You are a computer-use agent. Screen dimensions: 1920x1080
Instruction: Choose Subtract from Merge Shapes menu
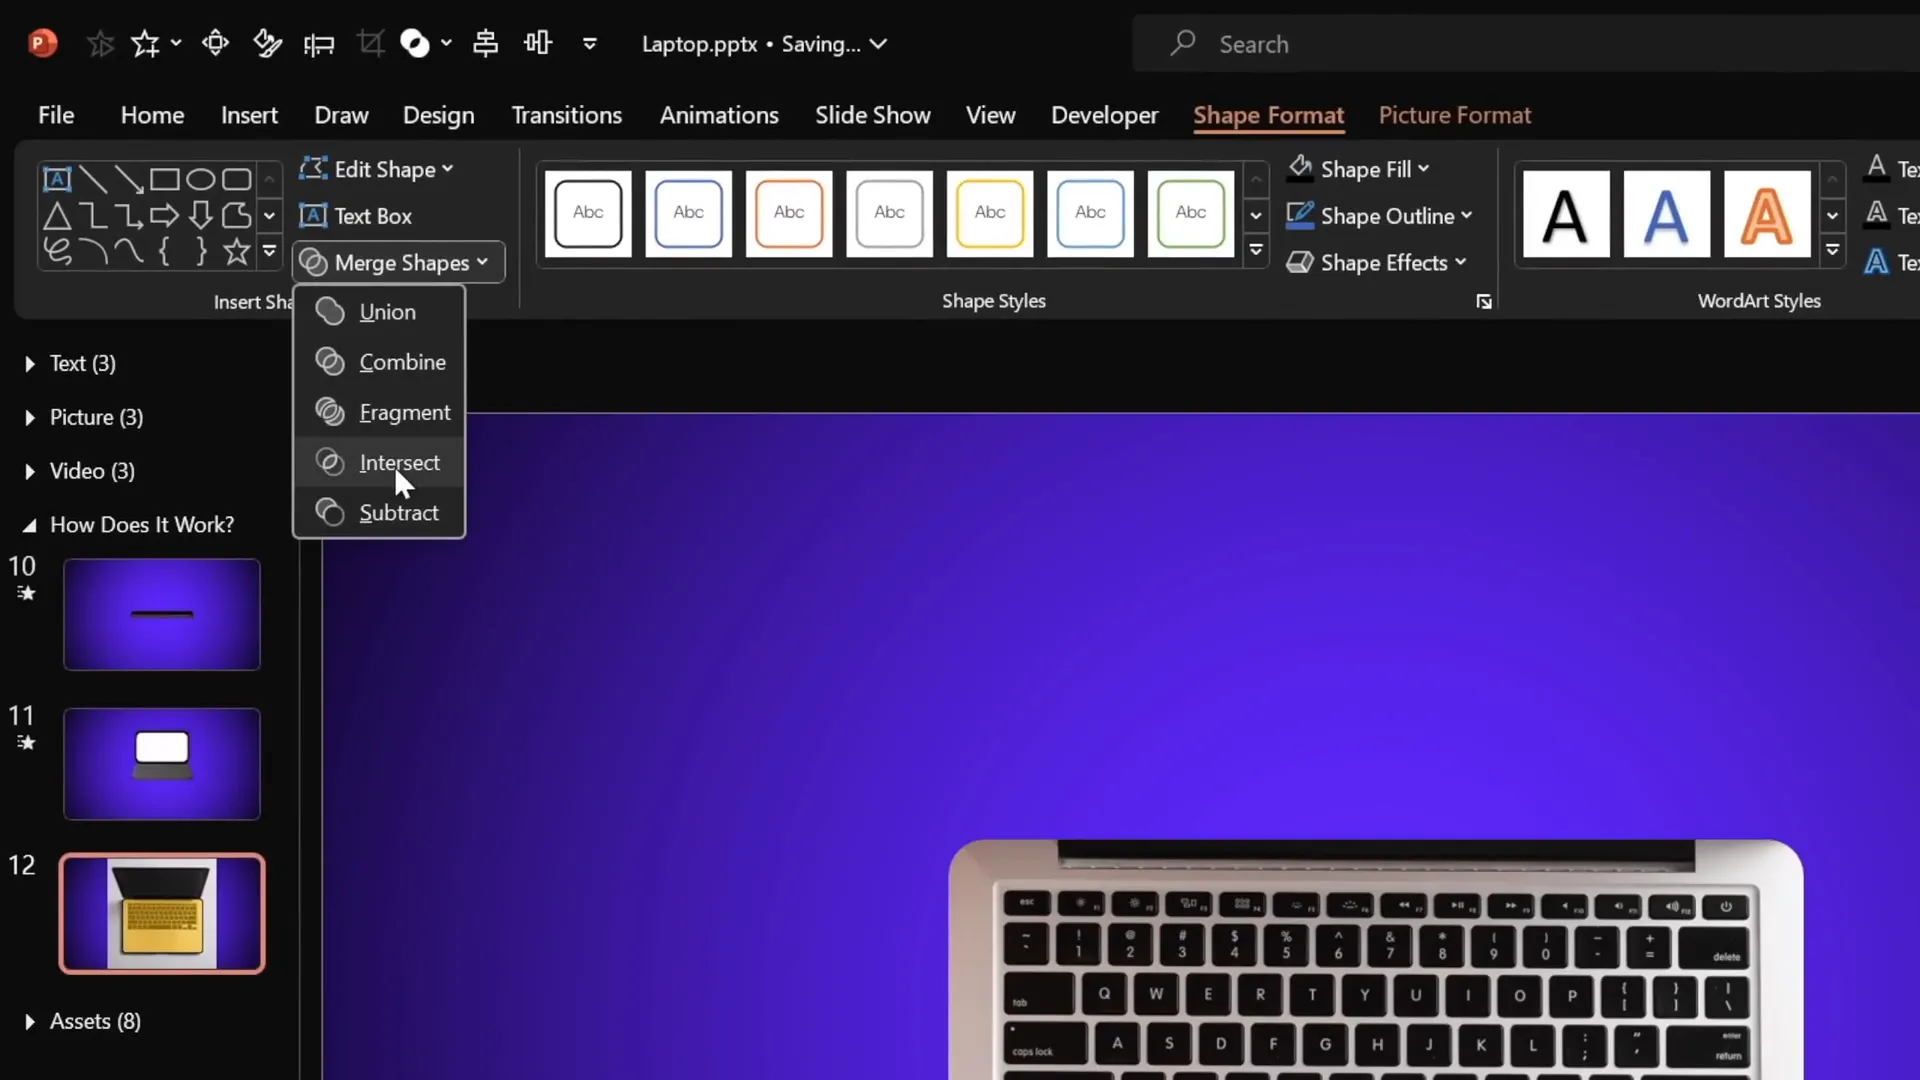click(x=397, y=511)
